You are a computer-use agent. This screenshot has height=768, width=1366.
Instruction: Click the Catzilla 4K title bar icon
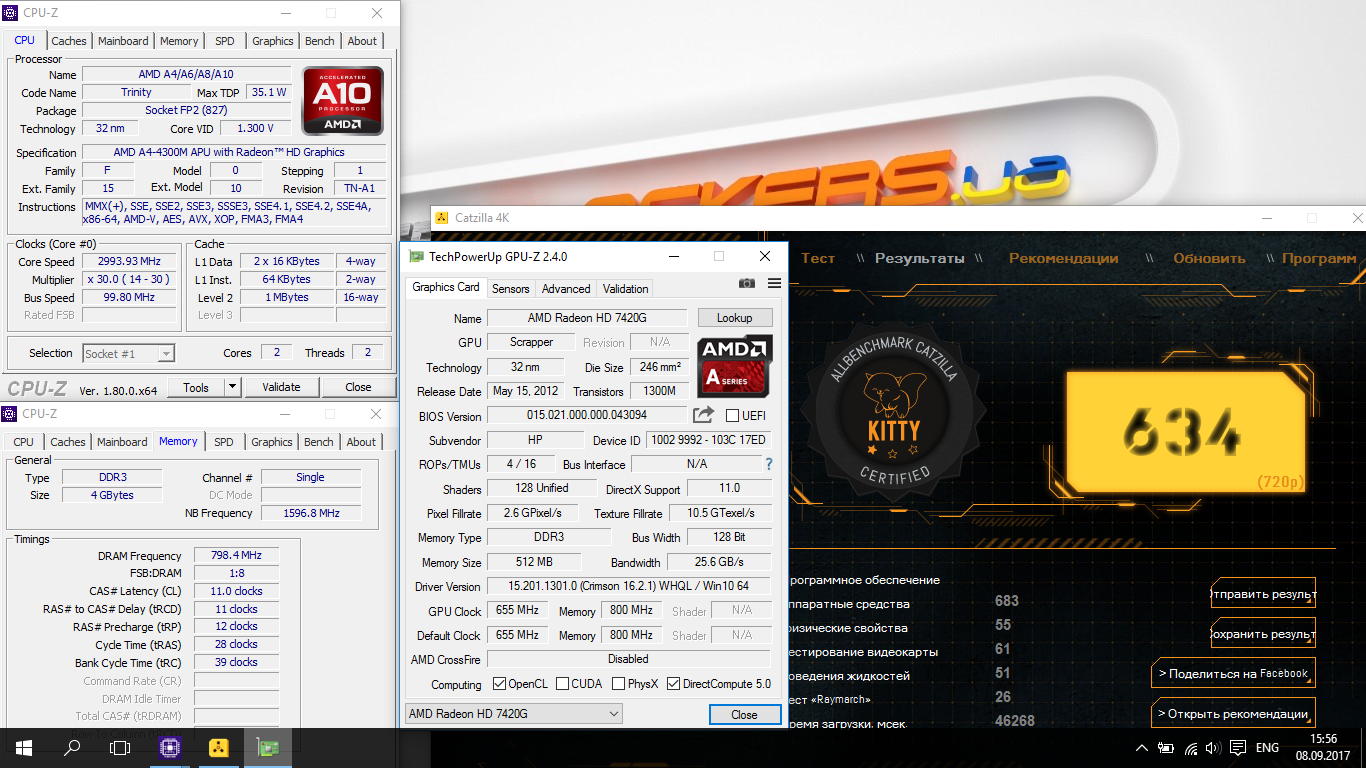[x=442, y=217]
